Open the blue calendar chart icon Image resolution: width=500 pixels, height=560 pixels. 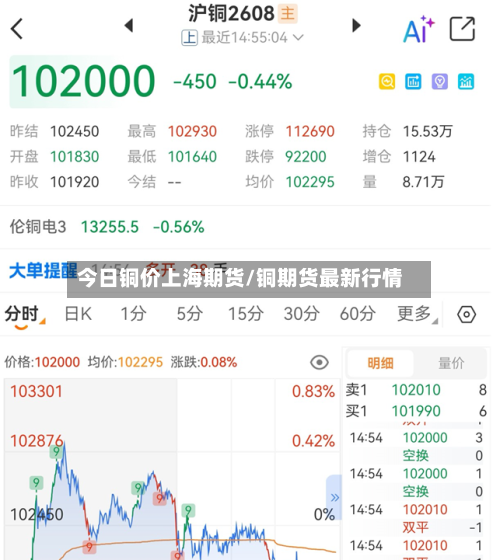413,82
